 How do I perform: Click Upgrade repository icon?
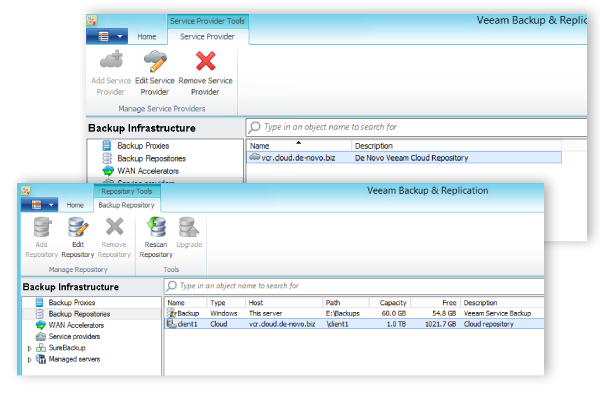189,227
